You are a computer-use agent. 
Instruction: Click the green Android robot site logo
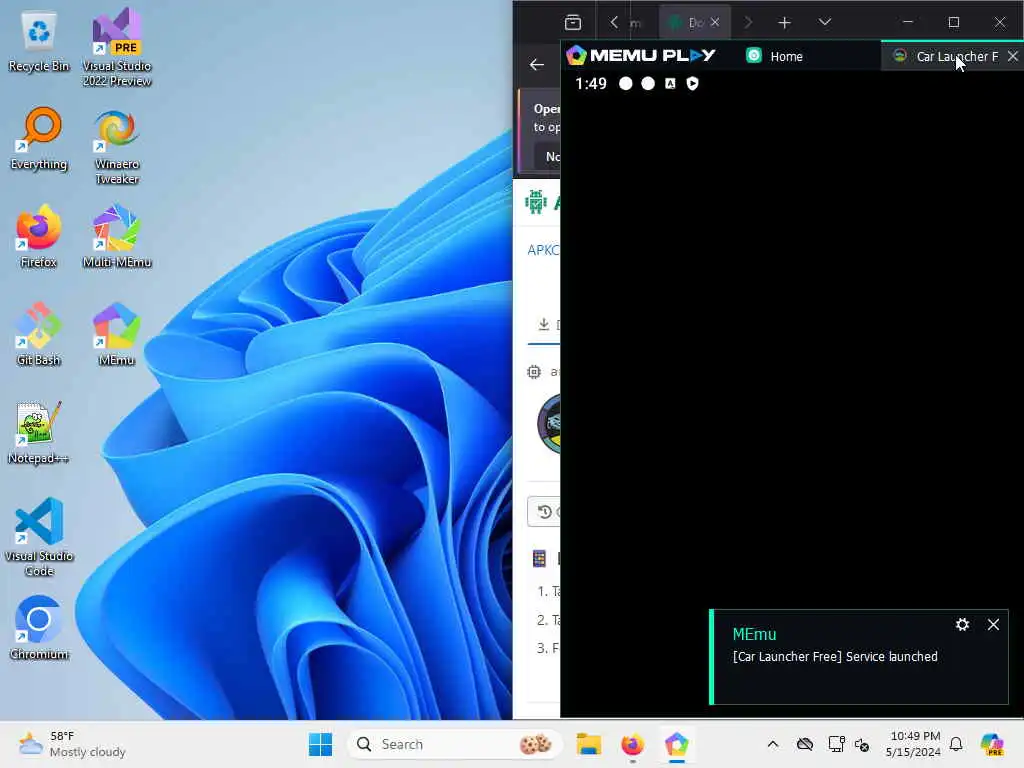[x=536, y=202]
